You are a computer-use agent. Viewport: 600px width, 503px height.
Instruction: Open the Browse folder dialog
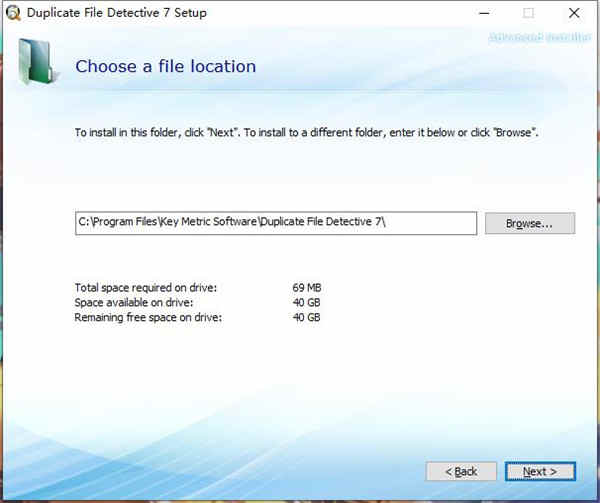click(530, 223)
